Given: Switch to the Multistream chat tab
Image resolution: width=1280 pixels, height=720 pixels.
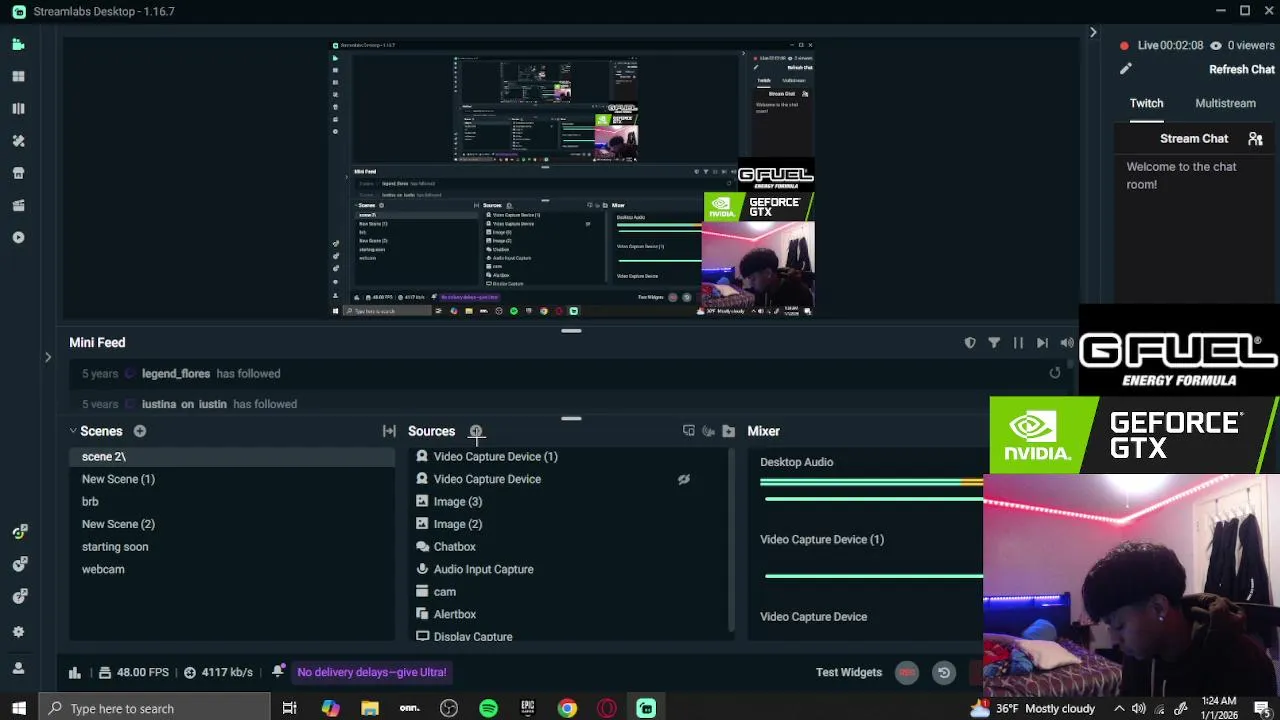Looking at the screenshot, I should (1225, 103).
